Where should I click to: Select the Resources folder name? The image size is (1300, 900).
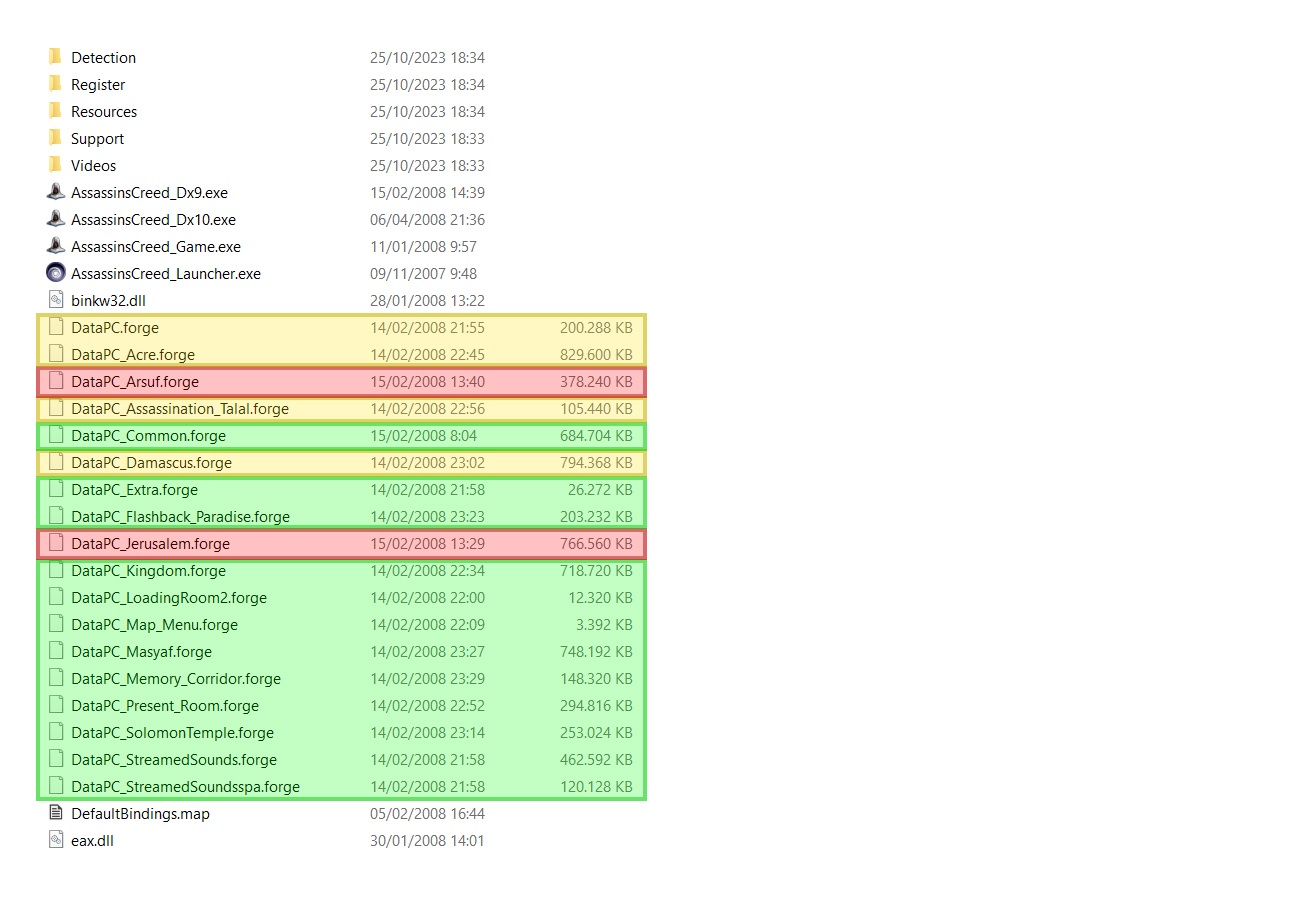click(x=104, y=112)
